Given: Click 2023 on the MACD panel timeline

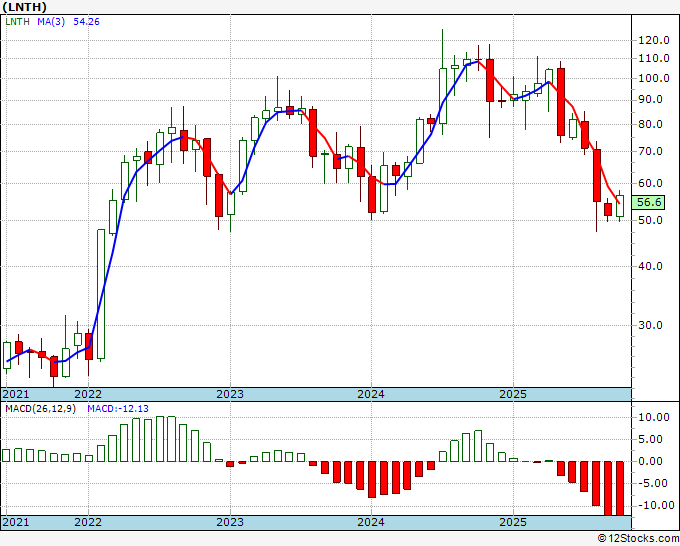Looking at the screenshot, I should pos(230,522).
